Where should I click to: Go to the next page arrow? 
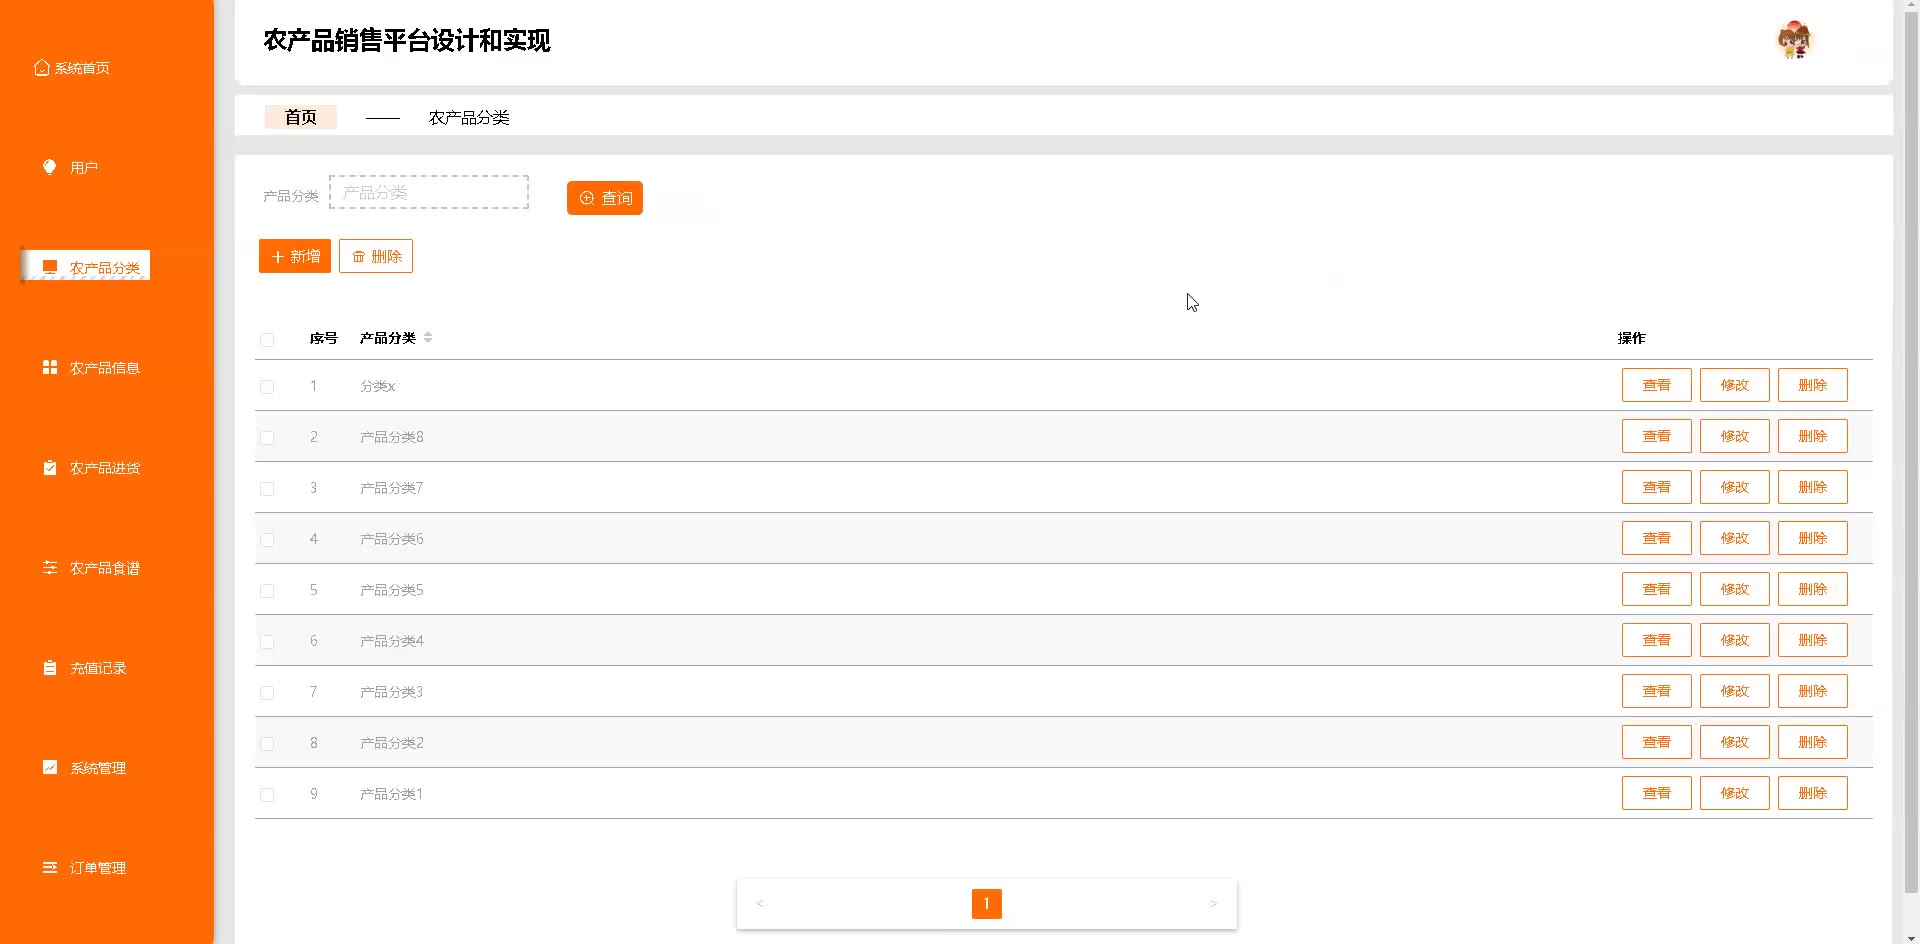(x=1213, y=904)
